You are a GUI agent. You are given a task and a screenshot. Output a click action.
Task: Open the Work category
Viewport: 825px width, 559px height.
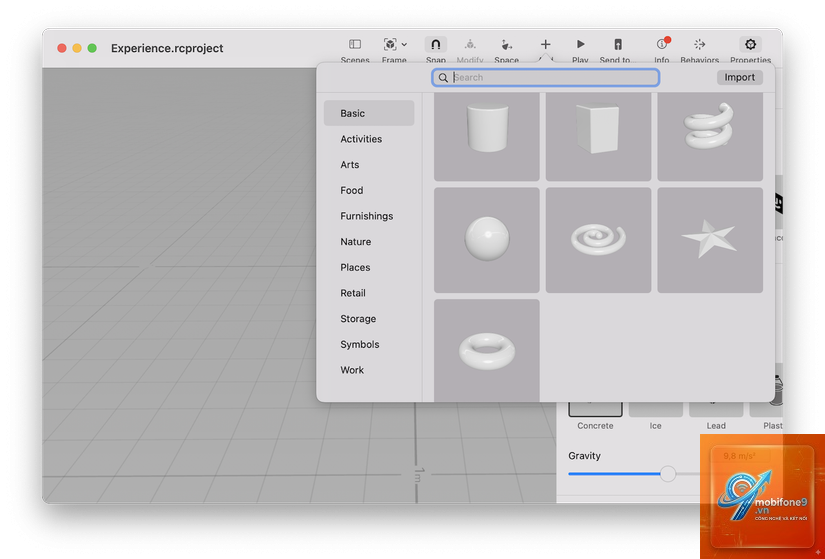[x=369, y=370]
